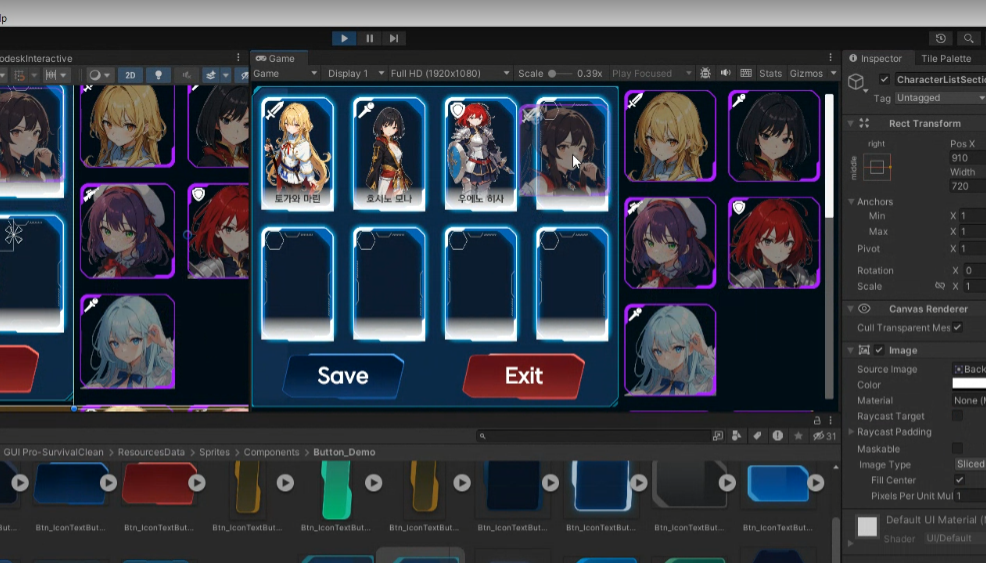
Task: Open the global search magnifier icon
Action: pyautogui.click(x=969, y=38)
